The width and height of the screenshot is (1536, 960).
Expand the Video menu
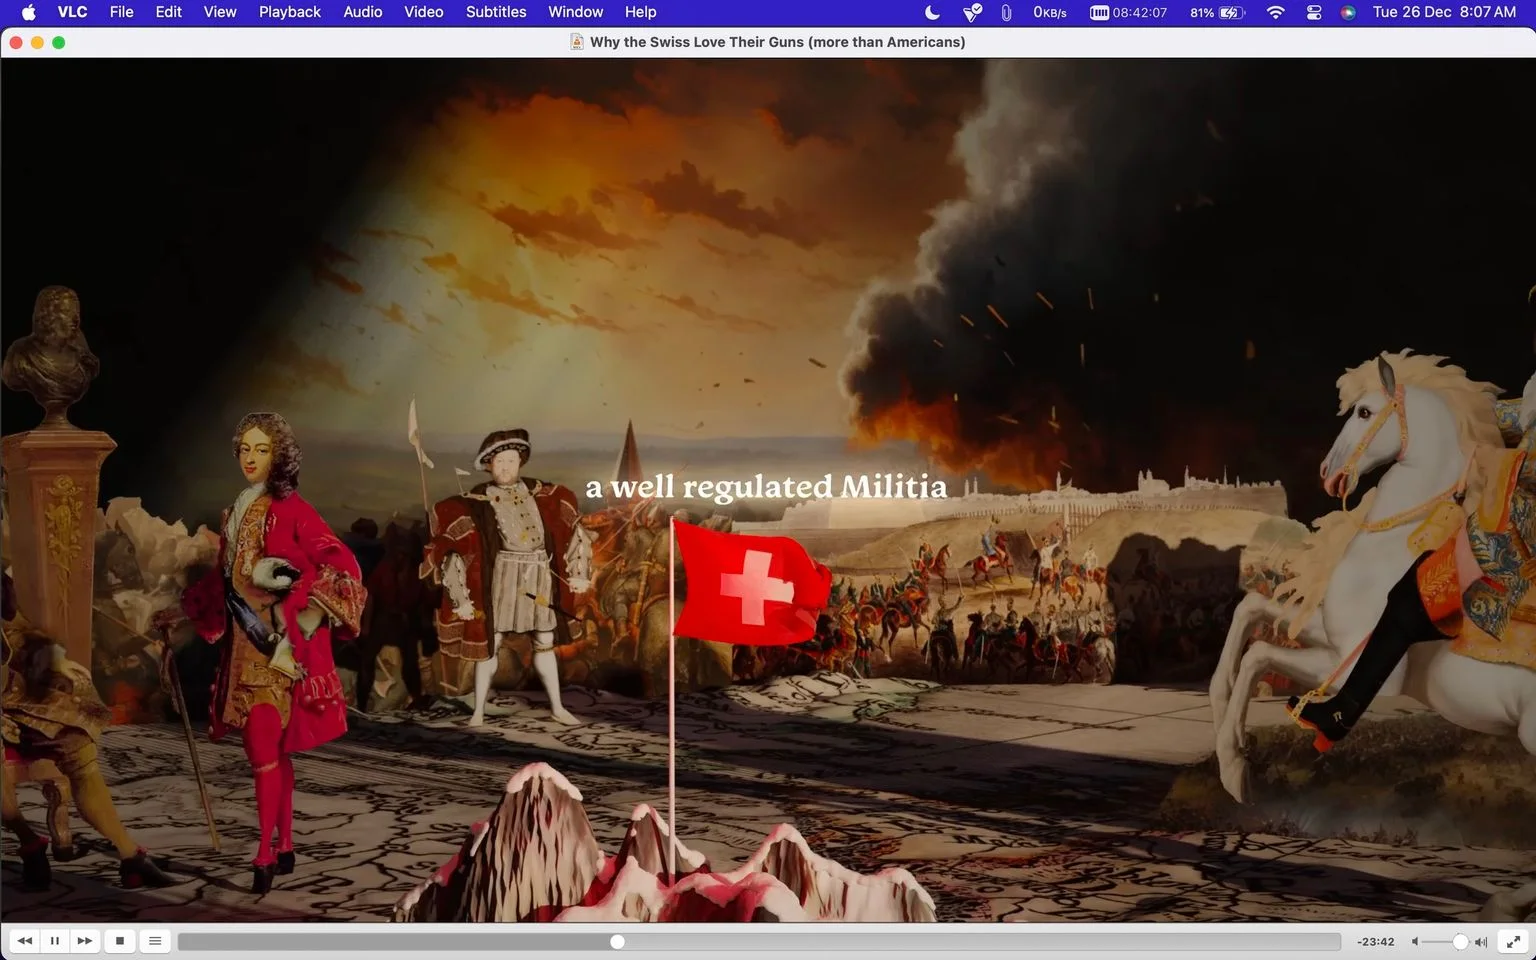(424, 12)
